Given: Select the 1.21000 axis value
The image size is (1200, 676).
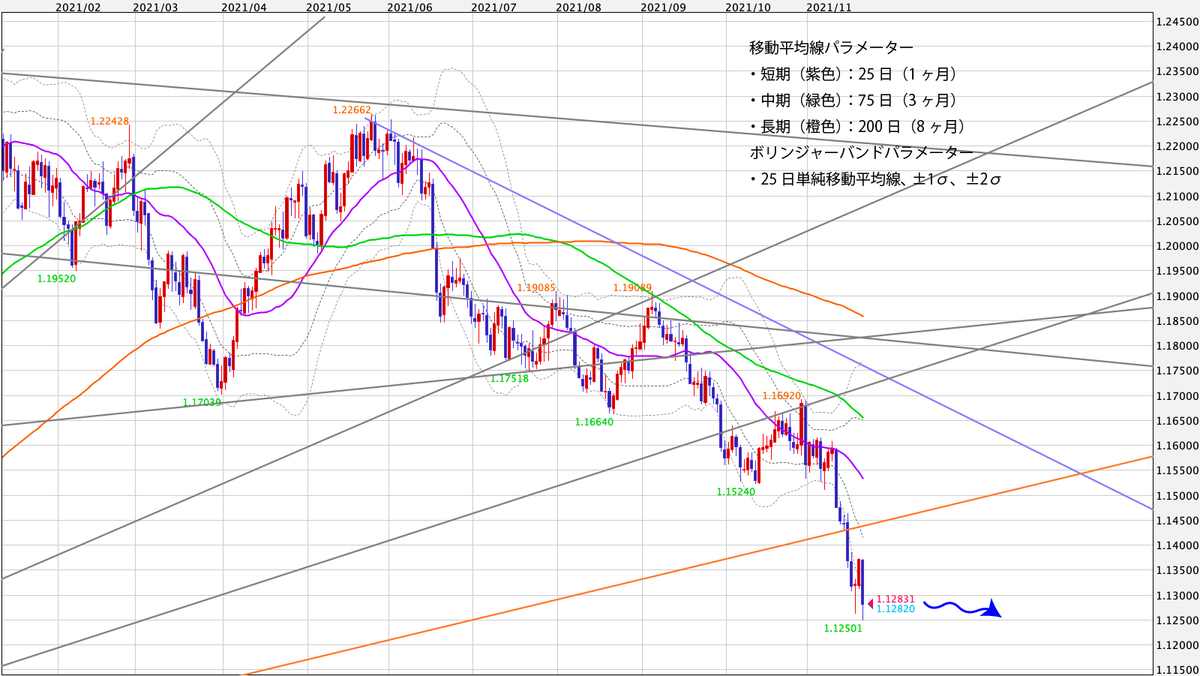Looking at the screenshot, I should [1176, 197].
